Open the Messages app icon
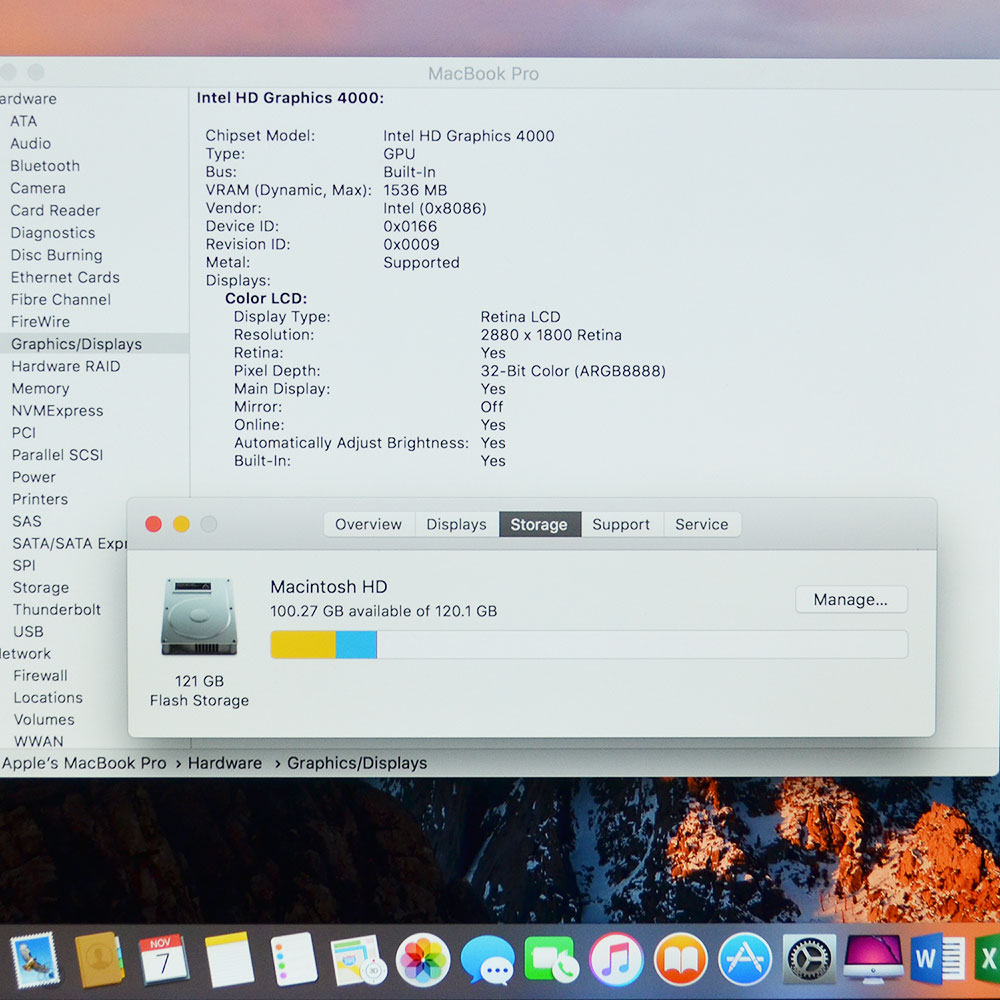Viewport: 1000px width, 1000px height. click(x=487, y=960)
